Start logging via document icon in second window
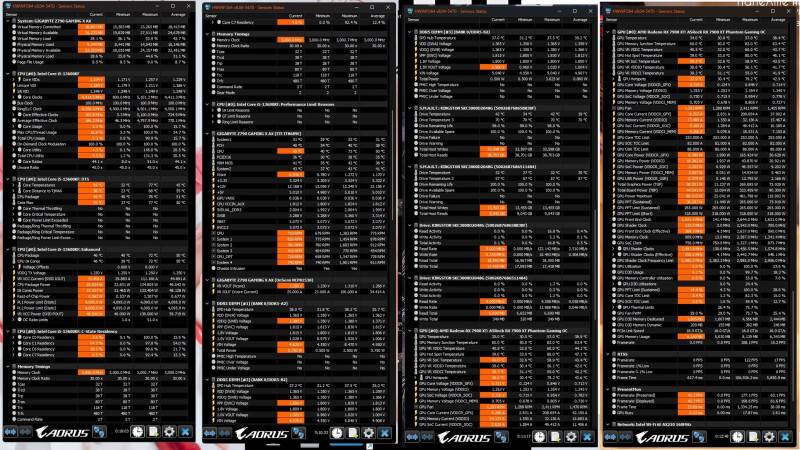Viewport: 800px width, 450px height. click(x=353, y=434)
